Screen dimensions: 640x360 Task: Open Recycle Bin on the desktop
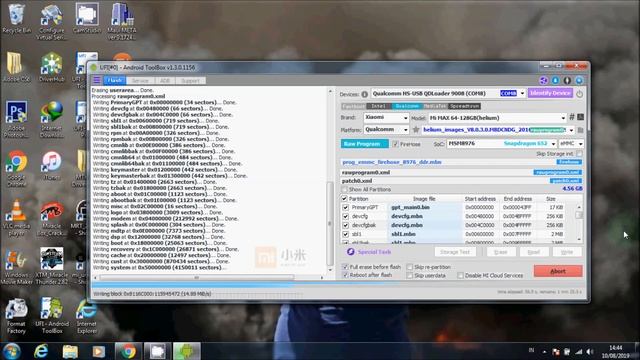tap(16, 18)
